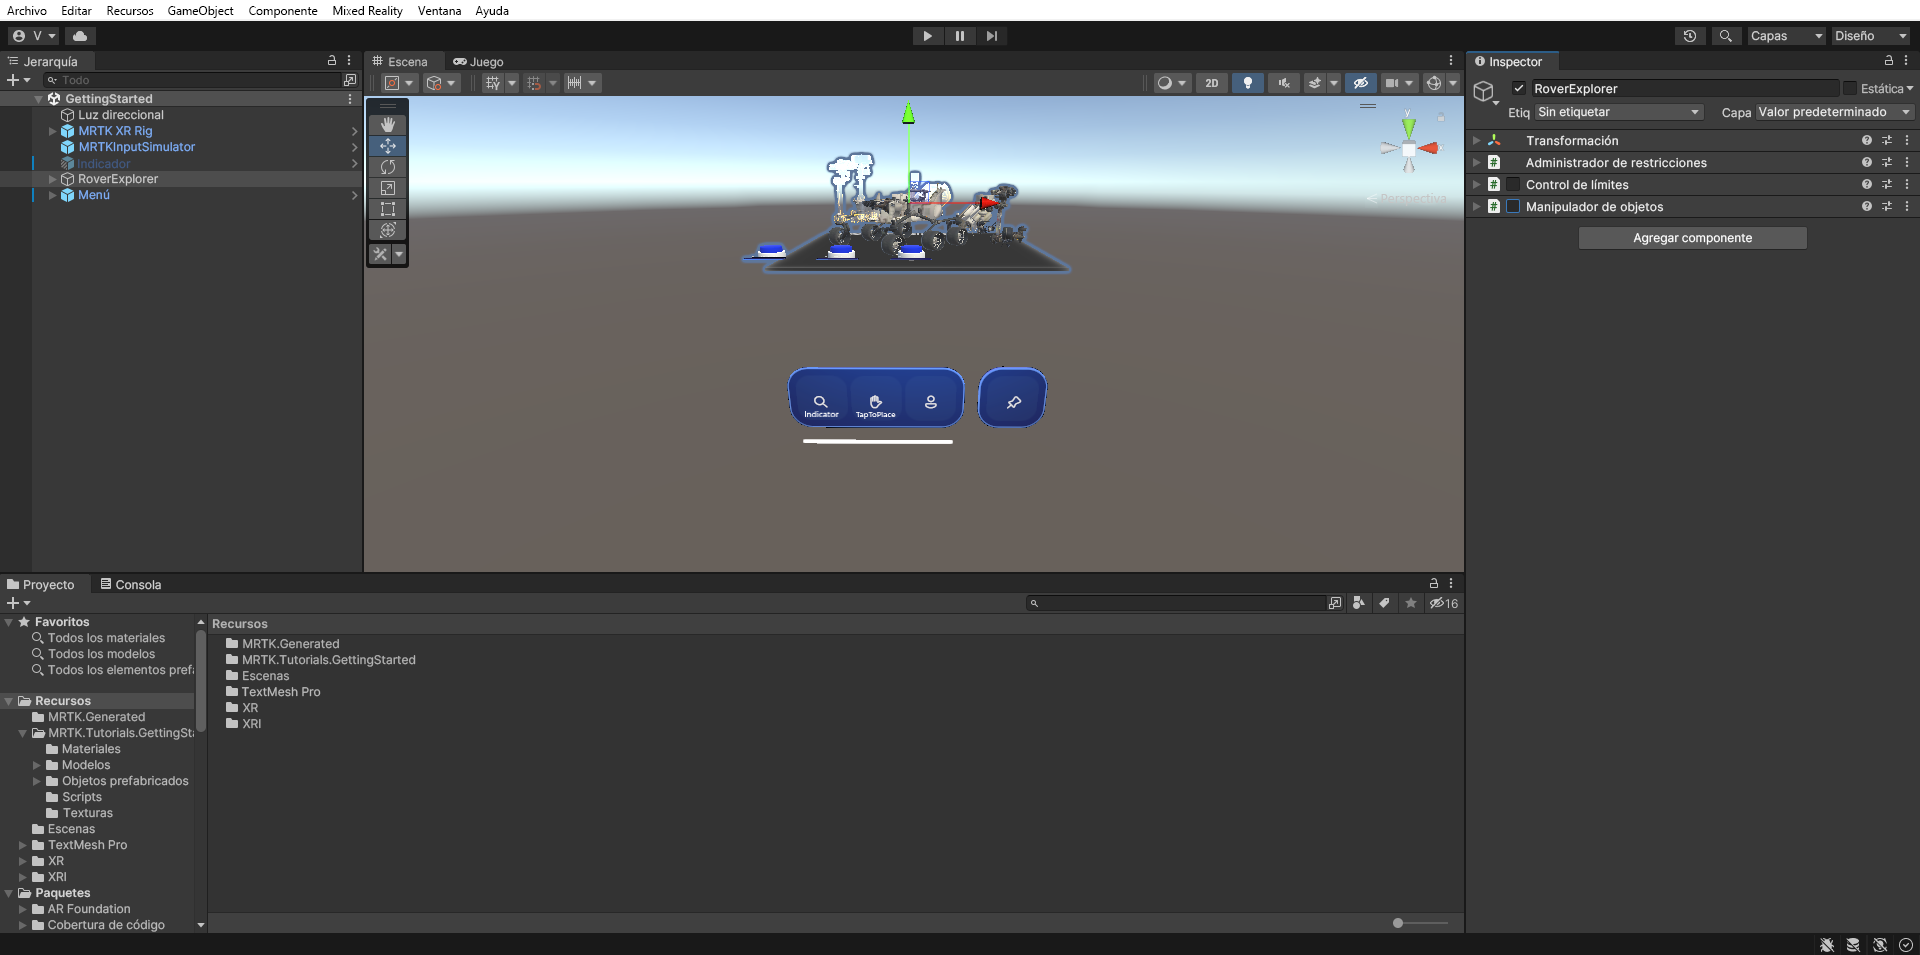Unmute scene audio with the speaker icon
1920x955 pixels.
(1283, 83)
